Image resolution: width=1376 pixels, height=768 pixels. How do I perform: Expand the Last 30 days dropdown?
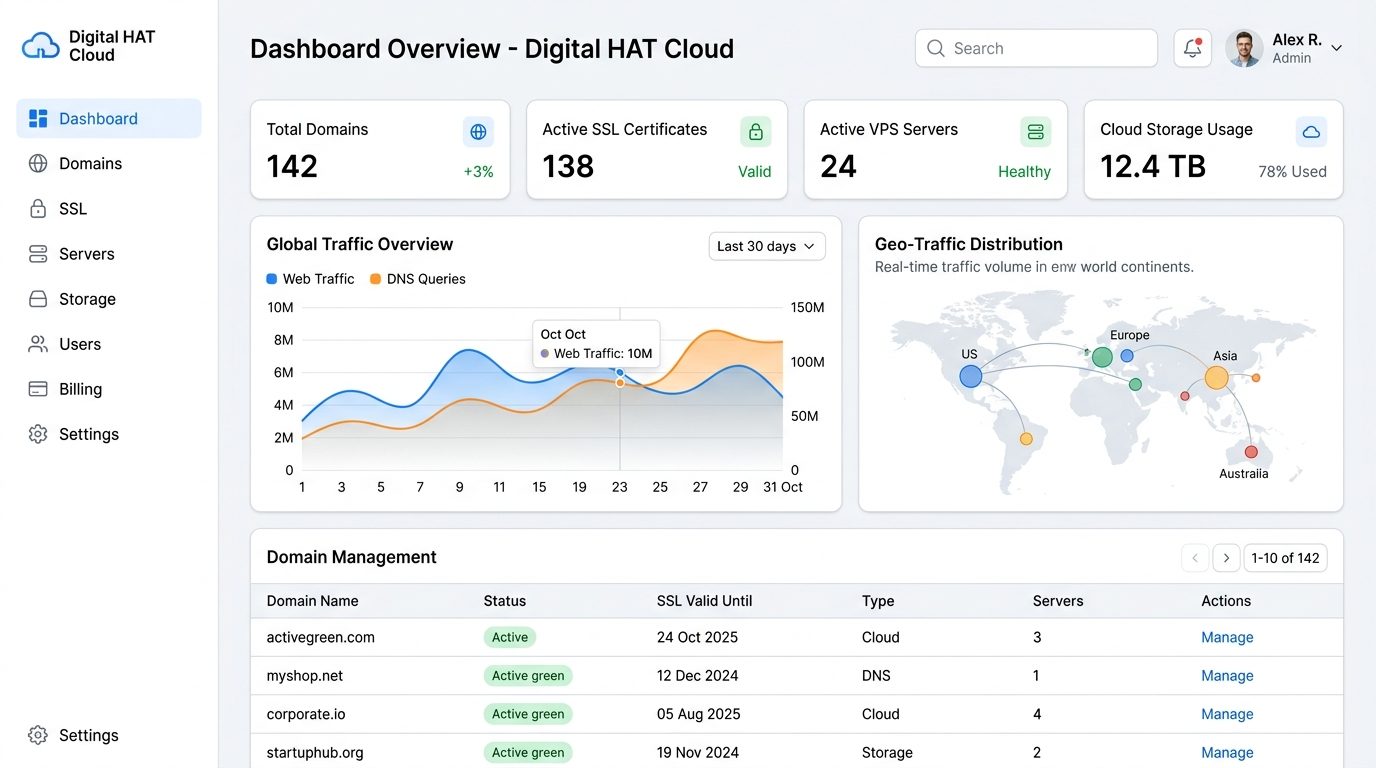[x=767, y=246]
